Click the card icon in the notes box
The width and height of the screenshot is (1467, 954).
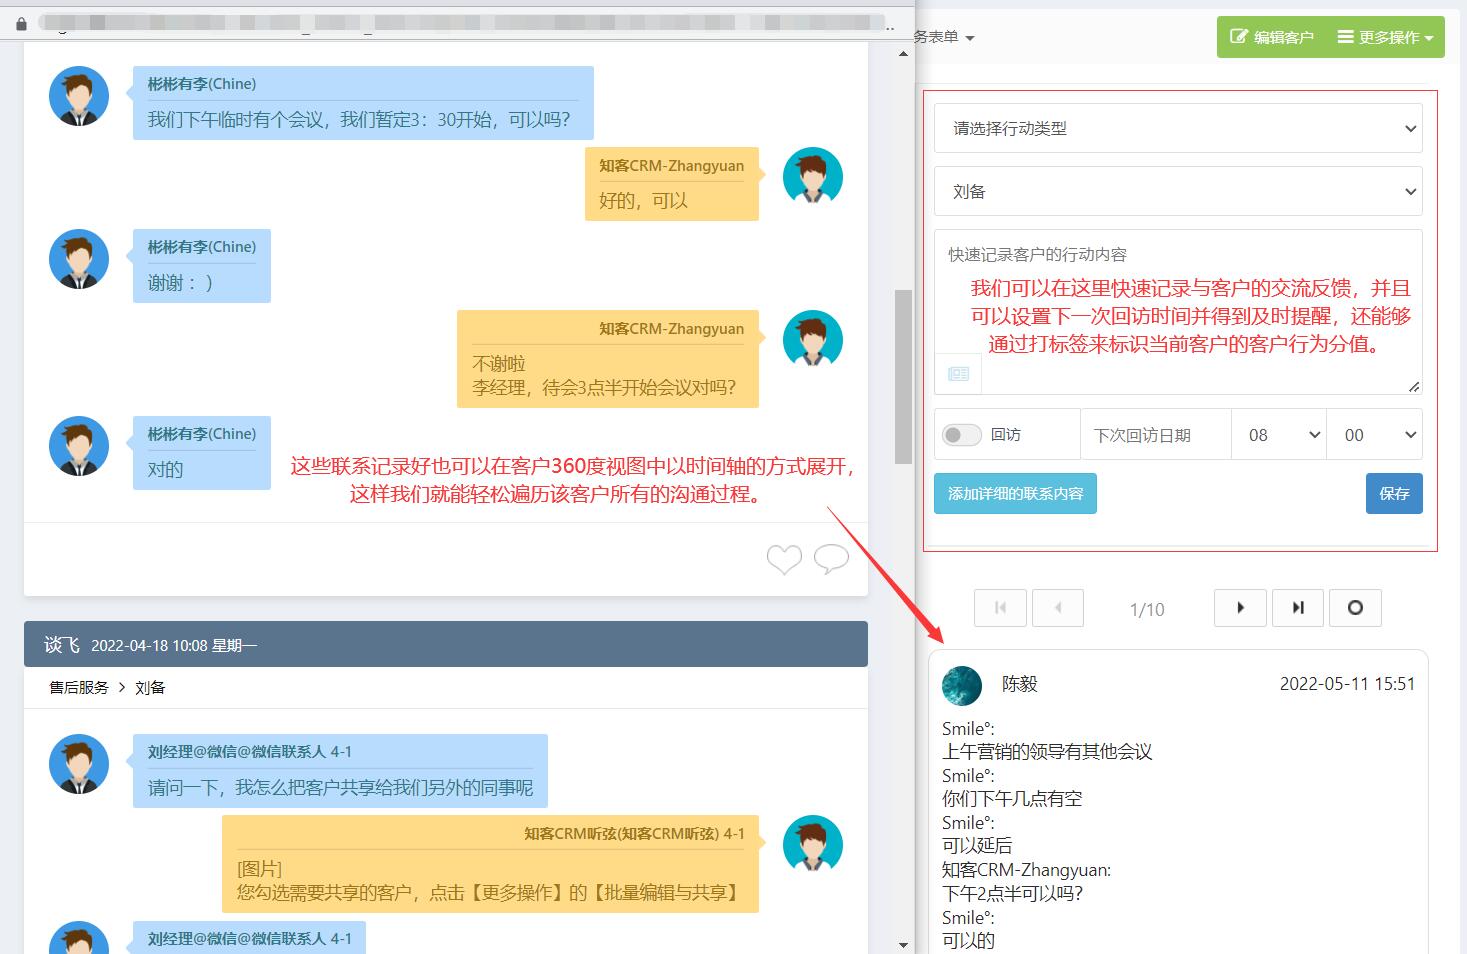[958, 374]
